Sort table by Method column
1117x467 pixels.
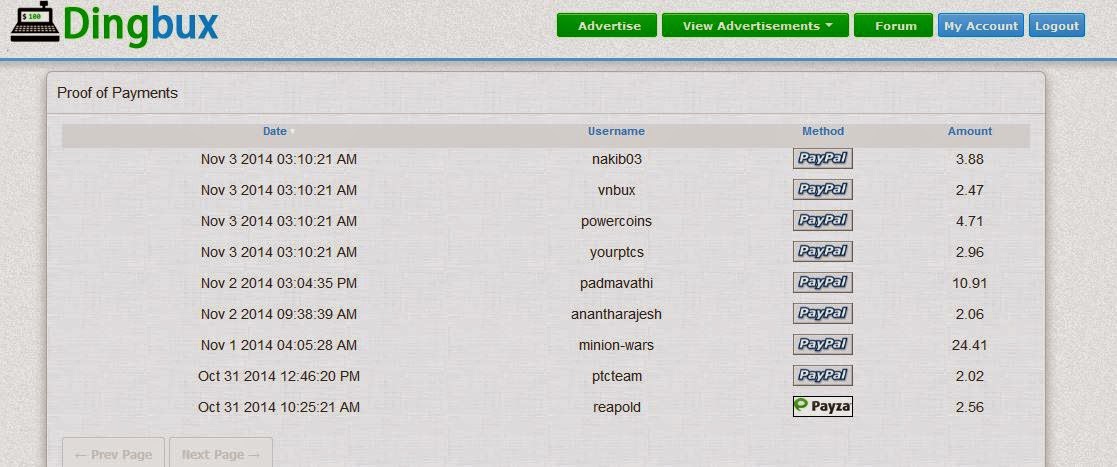(823, 131)
